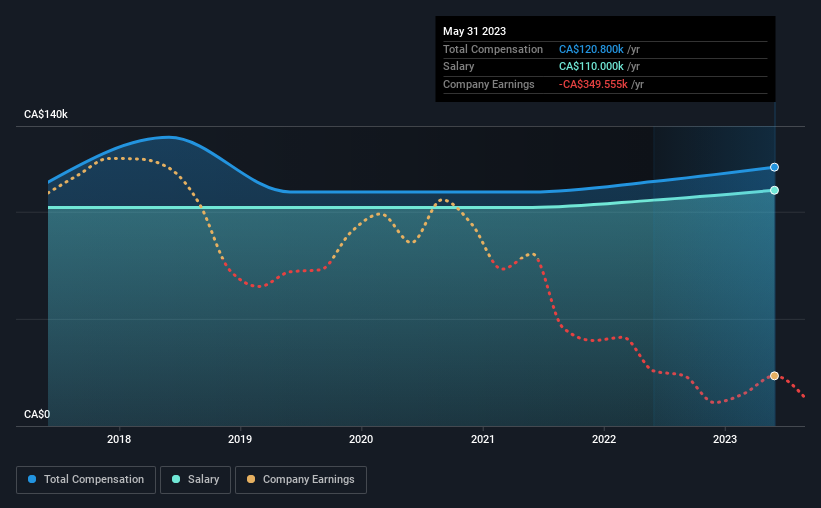
Task: Click the tooltip's Company Earnings row label
Action: click(x=489, y=84)
